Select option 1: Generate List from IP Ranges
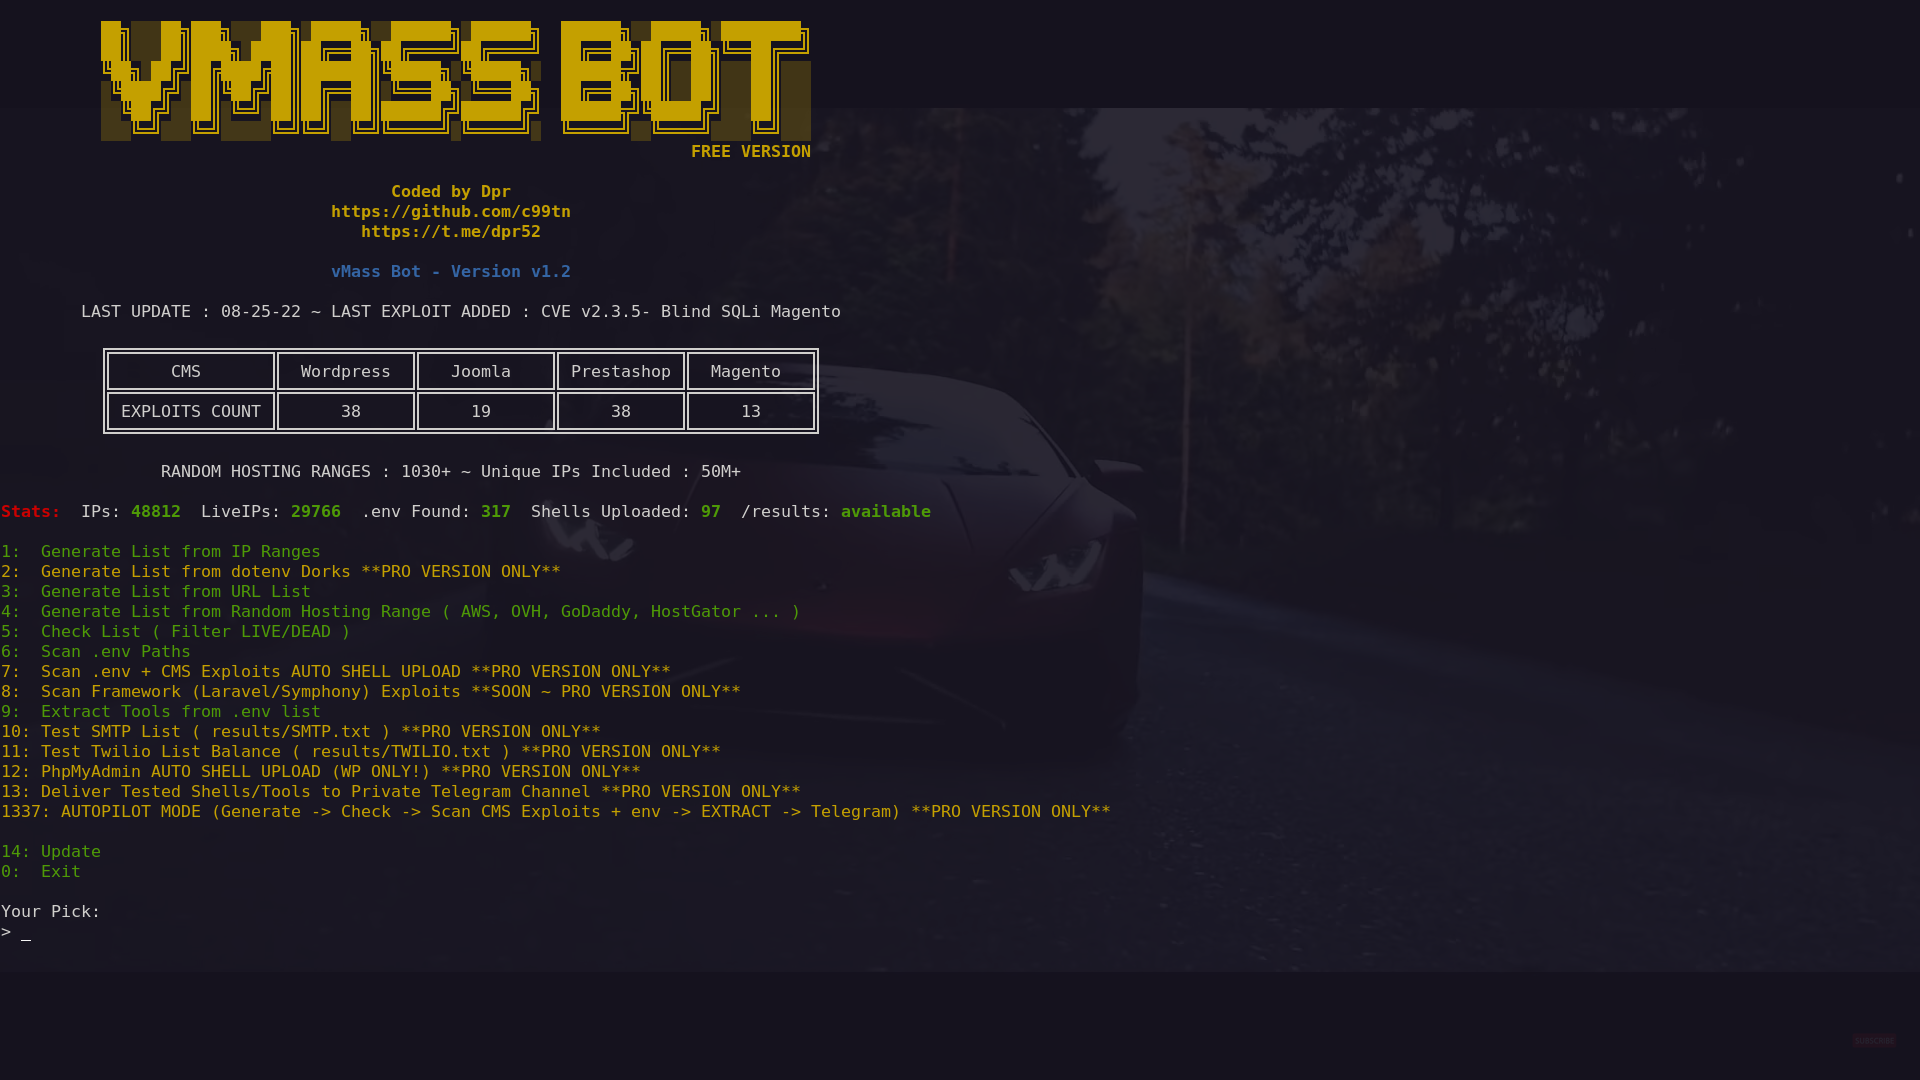This screenshot has width=1920, height=1080. click(x=180, y=552)
